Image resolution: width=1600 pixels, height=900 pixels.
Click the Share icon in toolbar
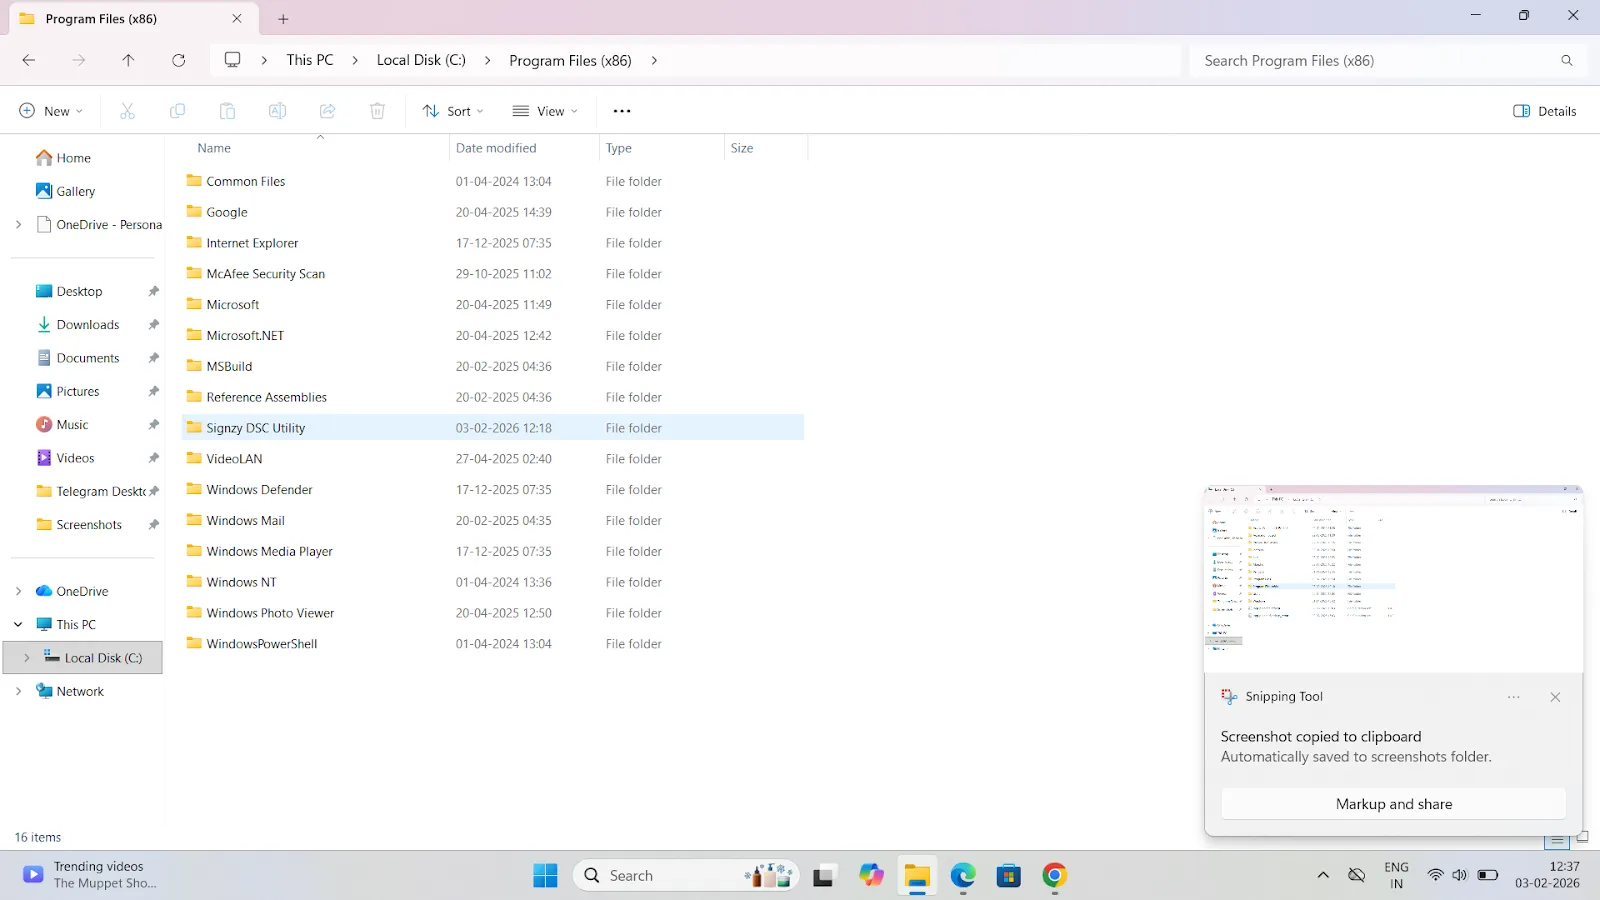(x=327, y=111)
